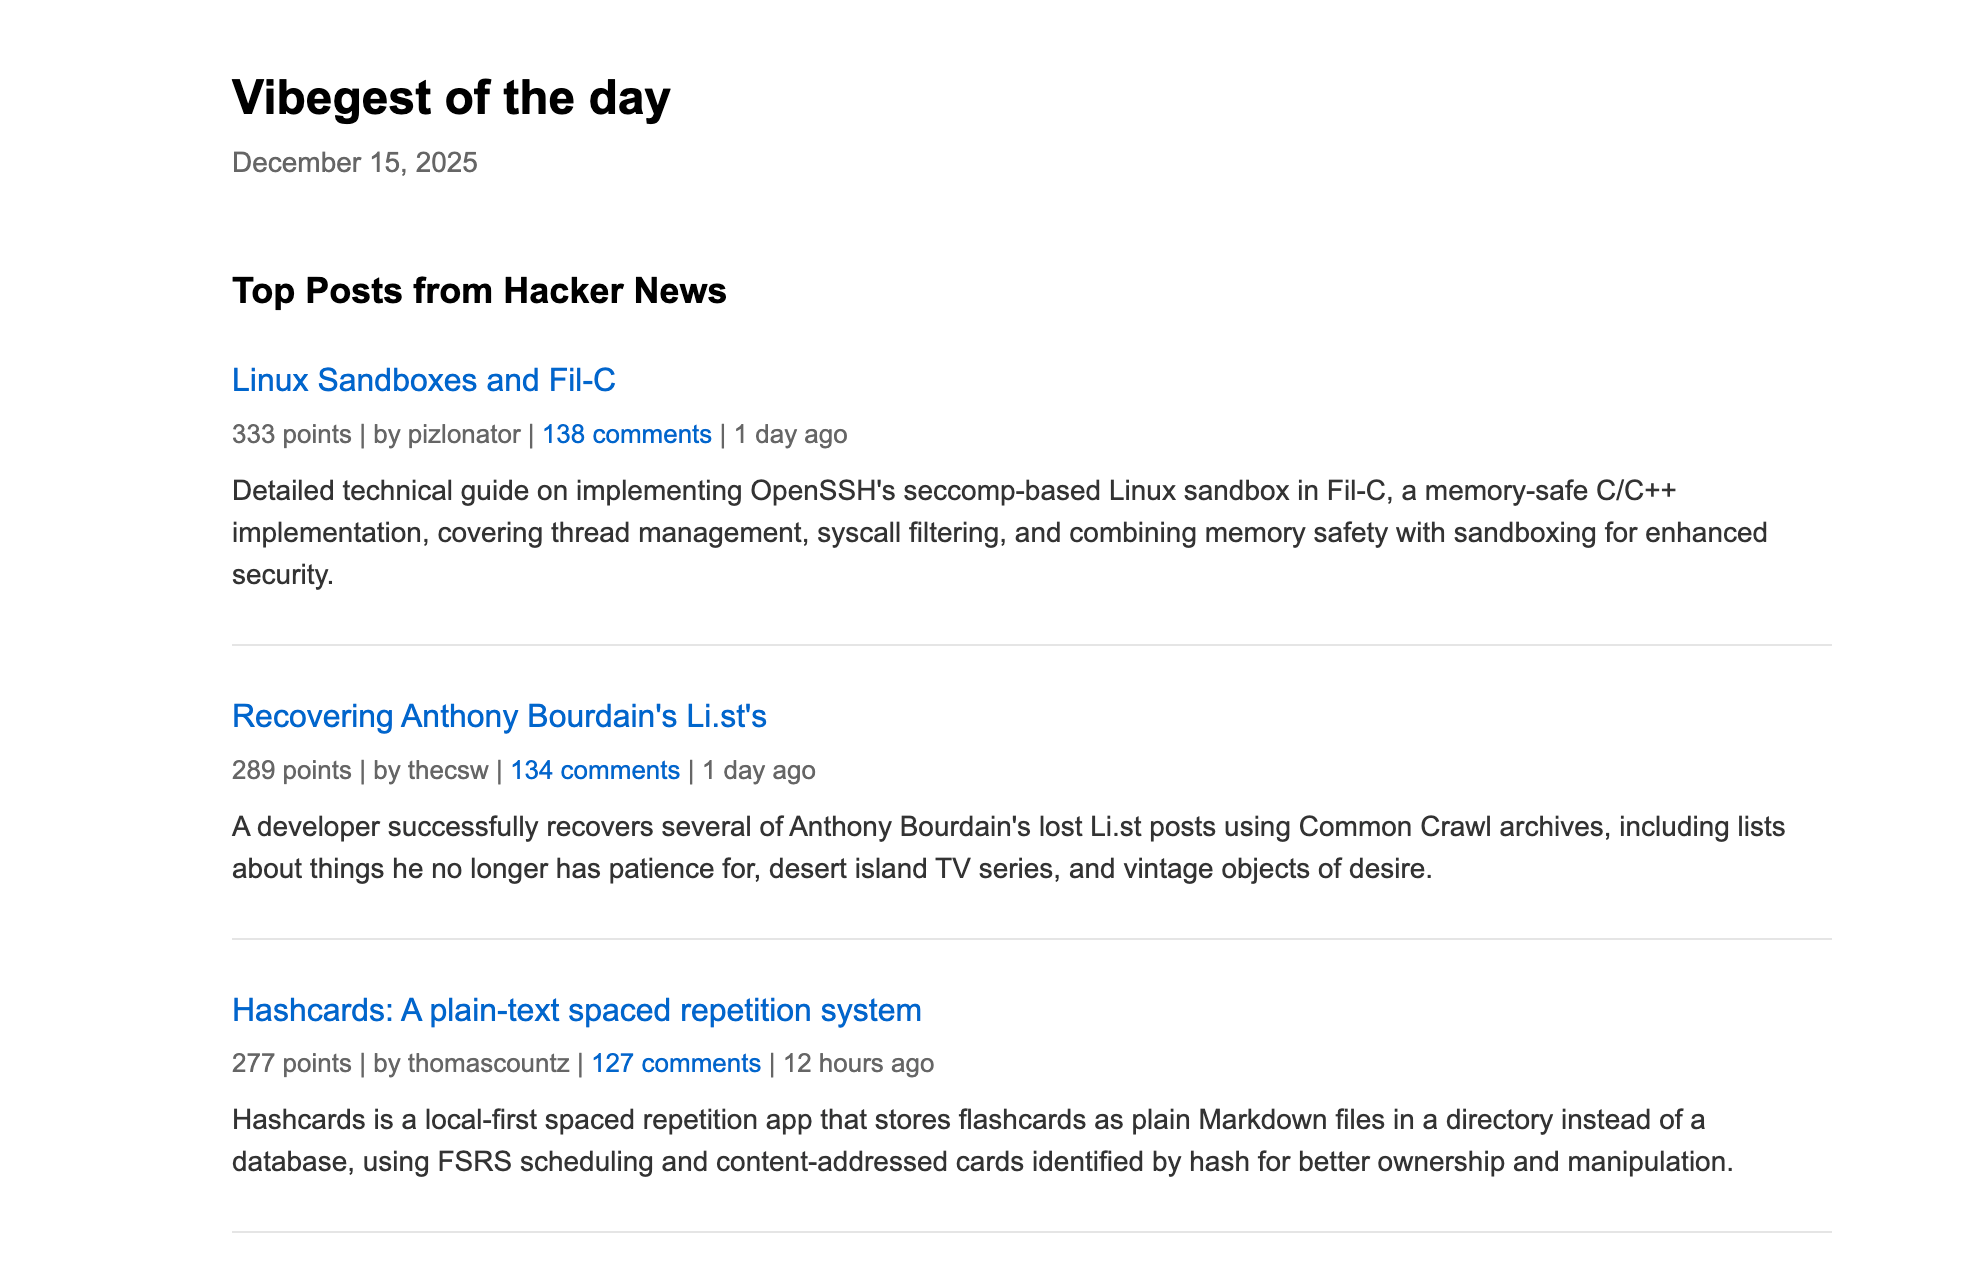
Task: Click the Common Crawl recovery summary paragraph
Action: (1007, 847)
